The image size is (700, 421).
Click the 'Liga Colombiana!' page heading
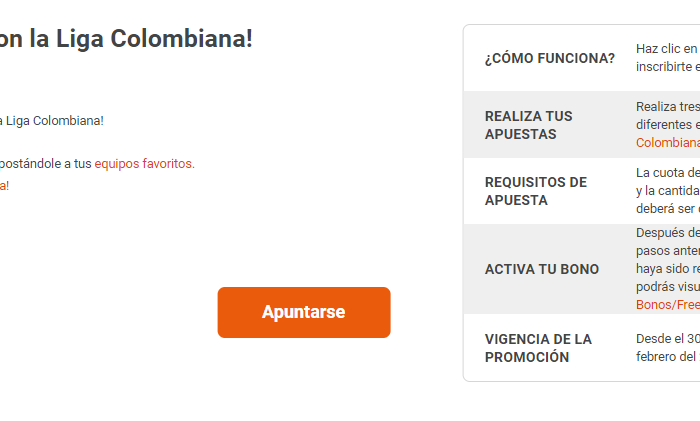[126, 40]
